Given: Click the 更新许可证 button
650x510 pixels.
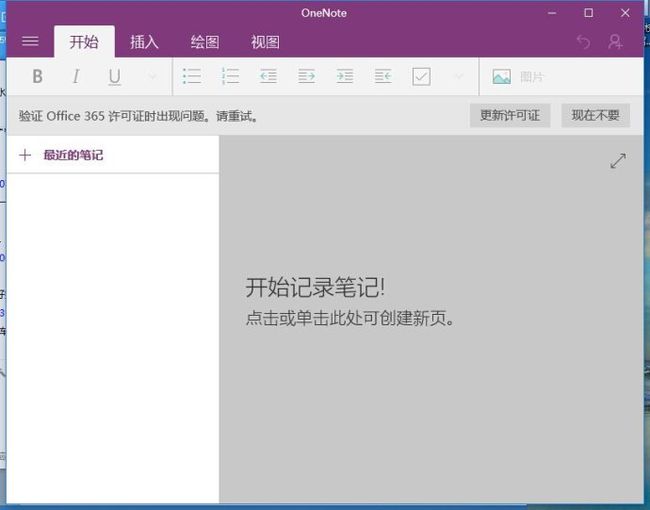Looking at the screenshot, I should pyautogui.click(x=510, y=115).
